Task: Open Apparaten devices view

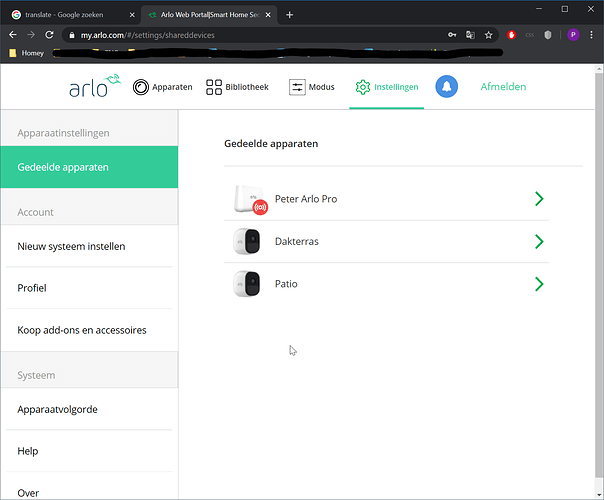Action: (162, 87)
